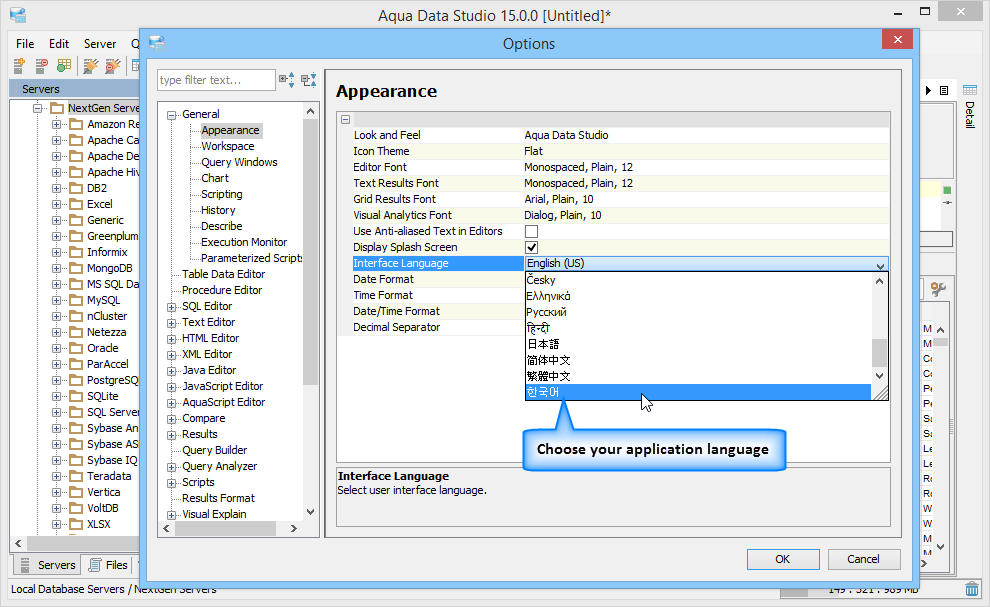
Task: Expand the PostgreSQL server folder
Action: (56, 380)
